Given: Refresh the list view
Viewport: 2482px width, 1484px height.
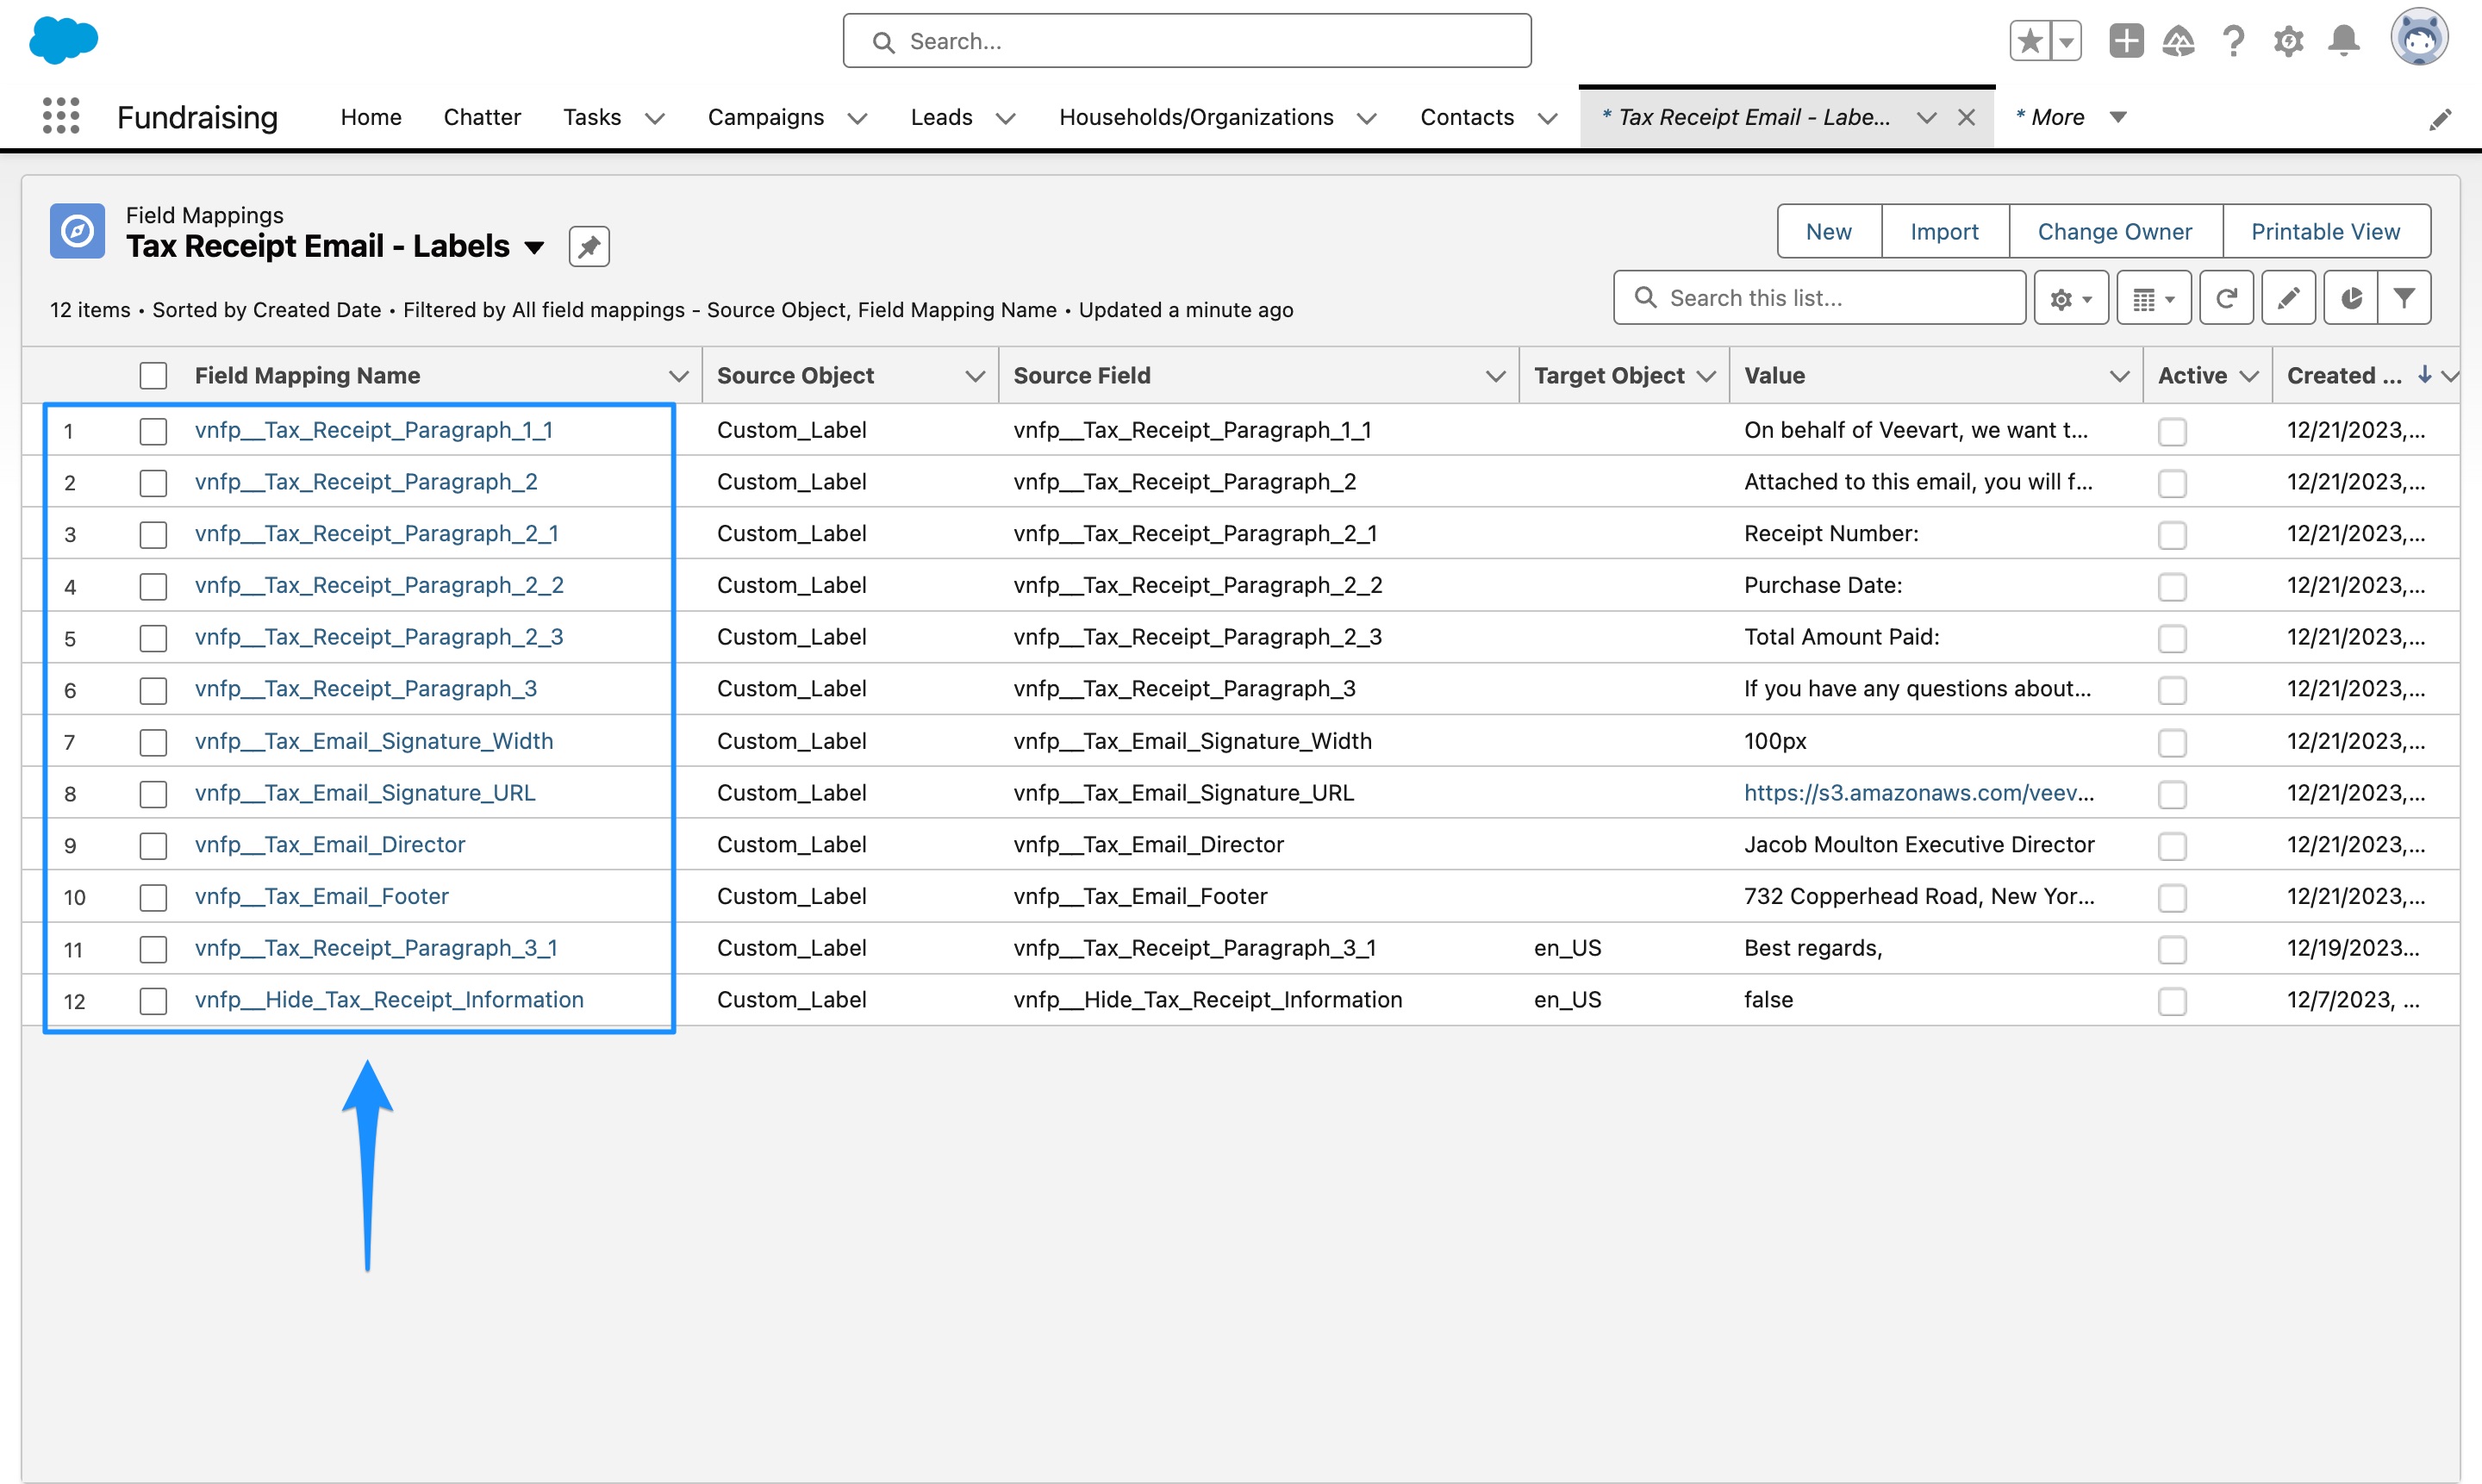Looking at the screenshot, I should click(x=2226, y=297).
